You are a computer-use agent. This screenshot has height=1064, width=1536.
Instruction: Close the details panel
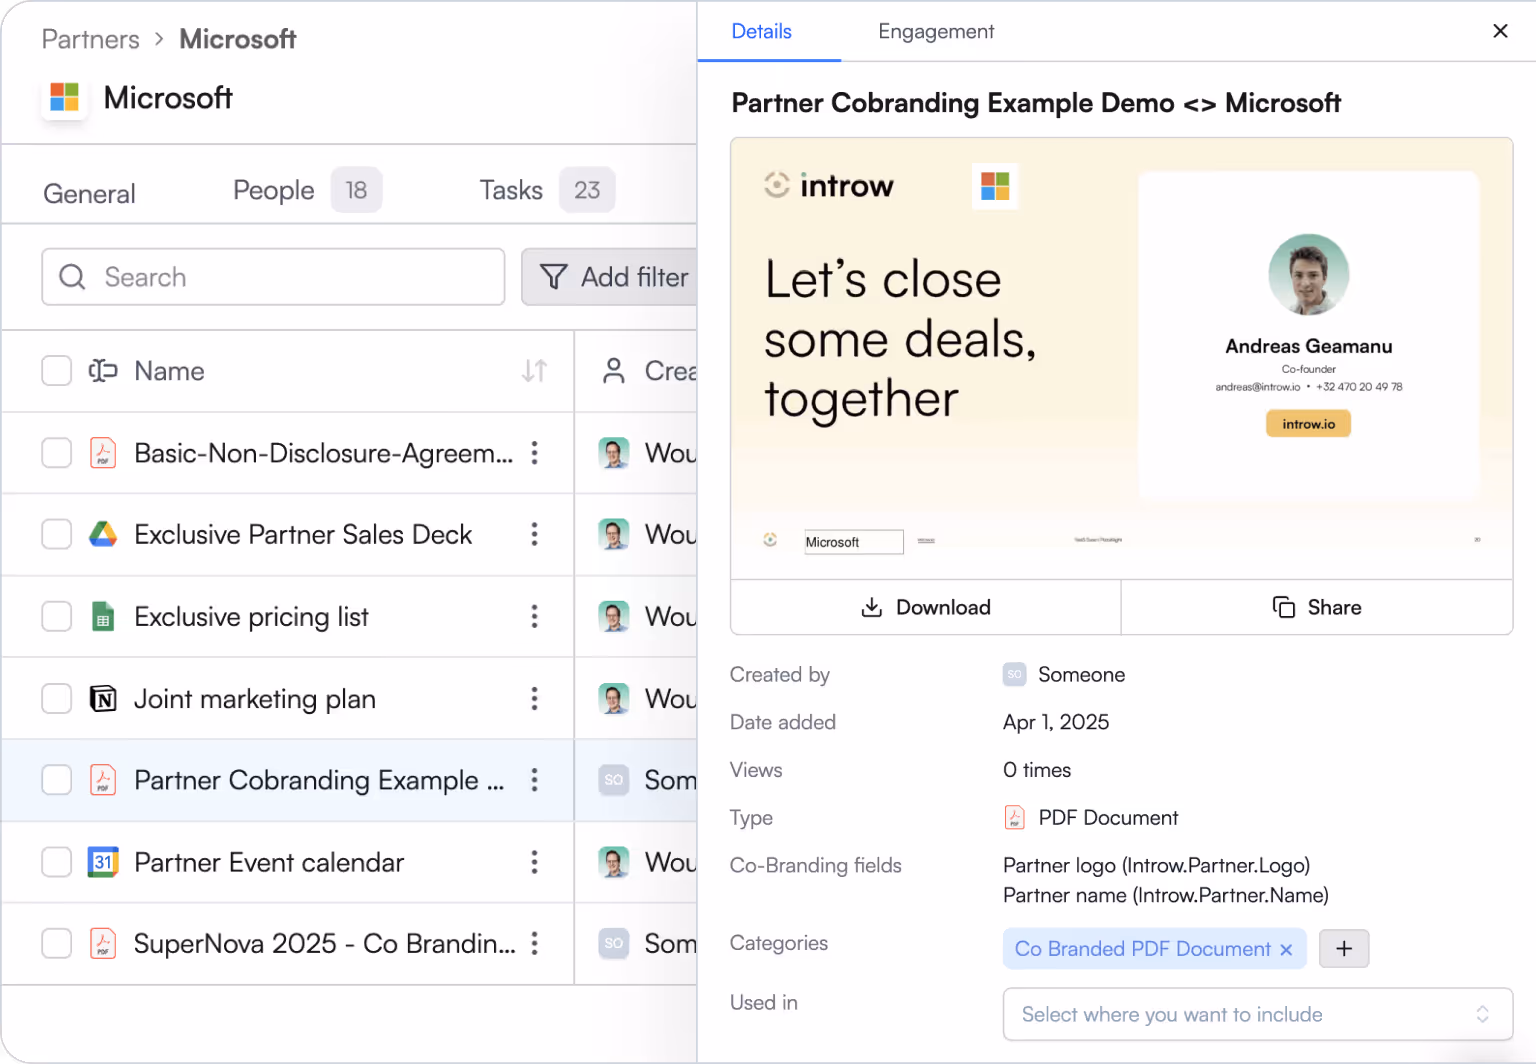tap(1500, 31)
